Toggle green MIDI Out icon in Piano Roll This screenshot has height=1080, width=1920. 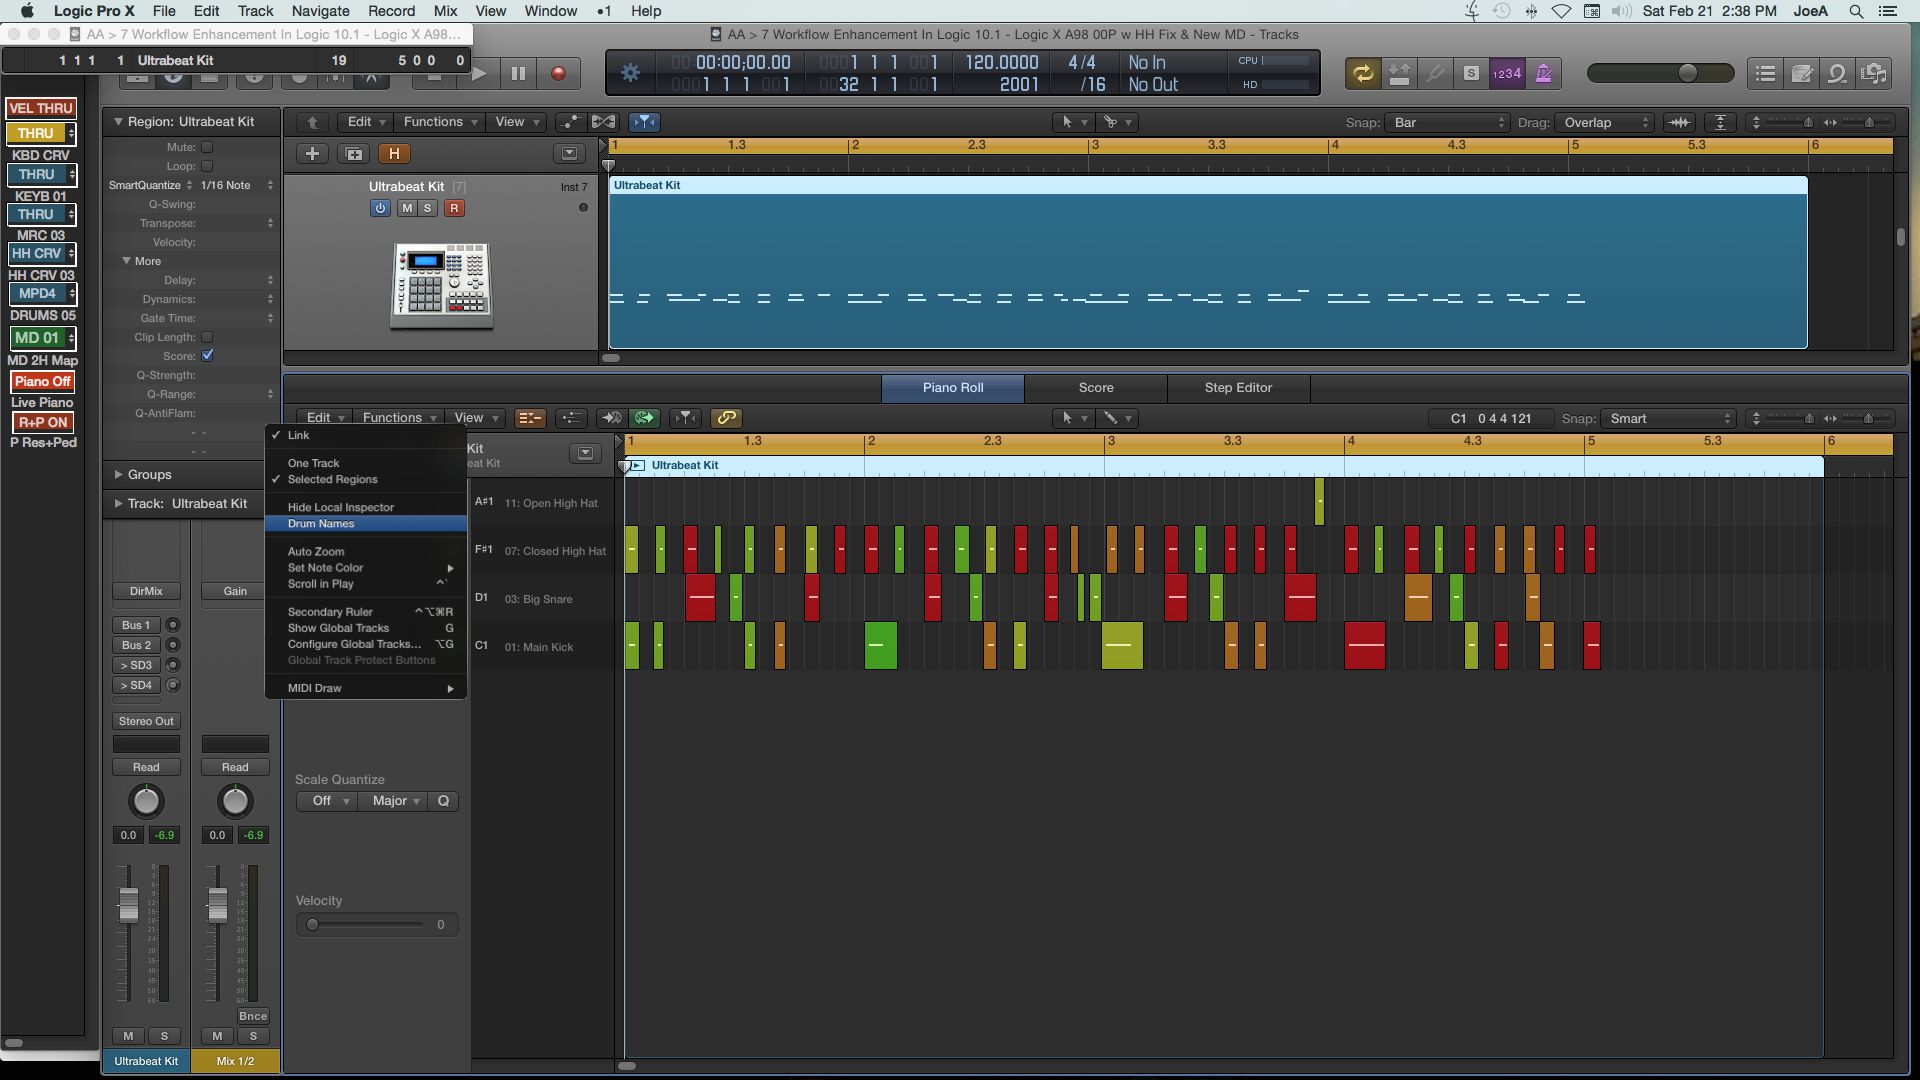tap(645, 418)
